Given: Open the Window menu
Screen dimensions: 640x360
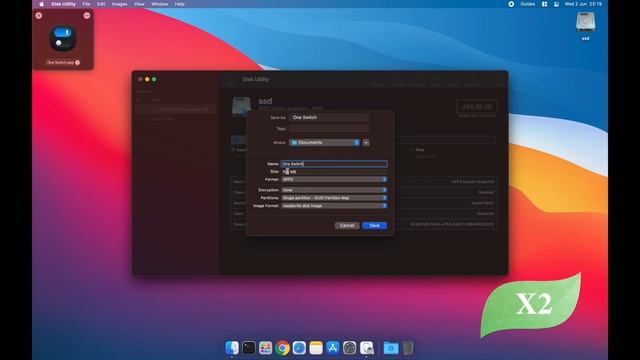Looking at the screenshot, I should point(160,4).
